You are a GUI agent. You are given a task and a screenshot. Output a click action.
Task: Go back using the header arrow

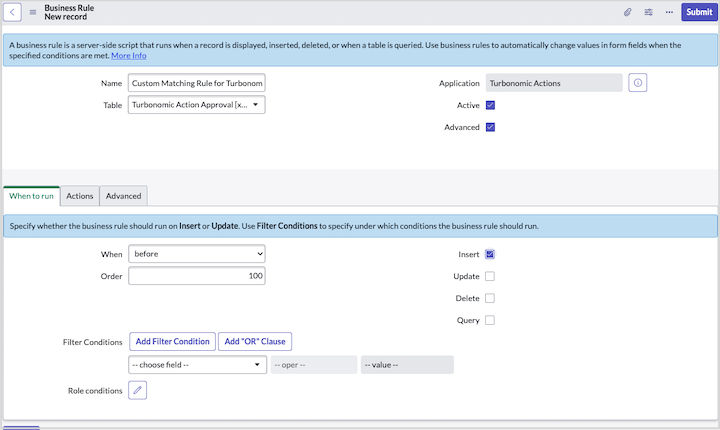[x=12, y=12]
